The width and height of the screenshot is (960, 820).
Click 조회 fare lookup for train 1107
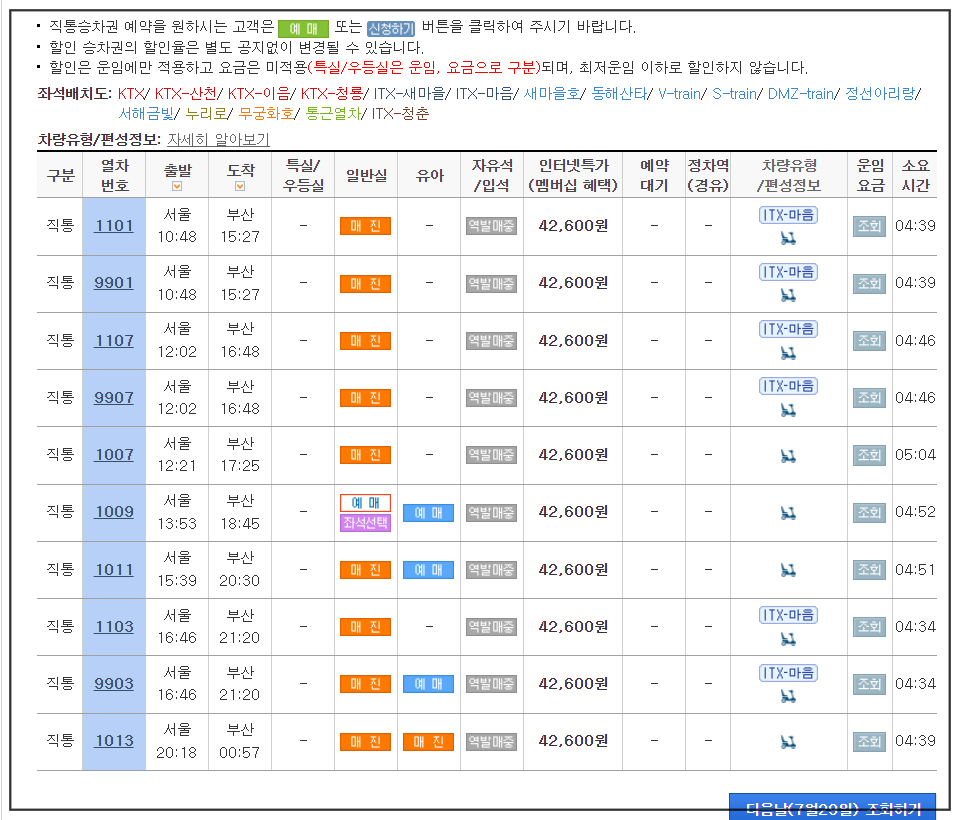point(869,340)
